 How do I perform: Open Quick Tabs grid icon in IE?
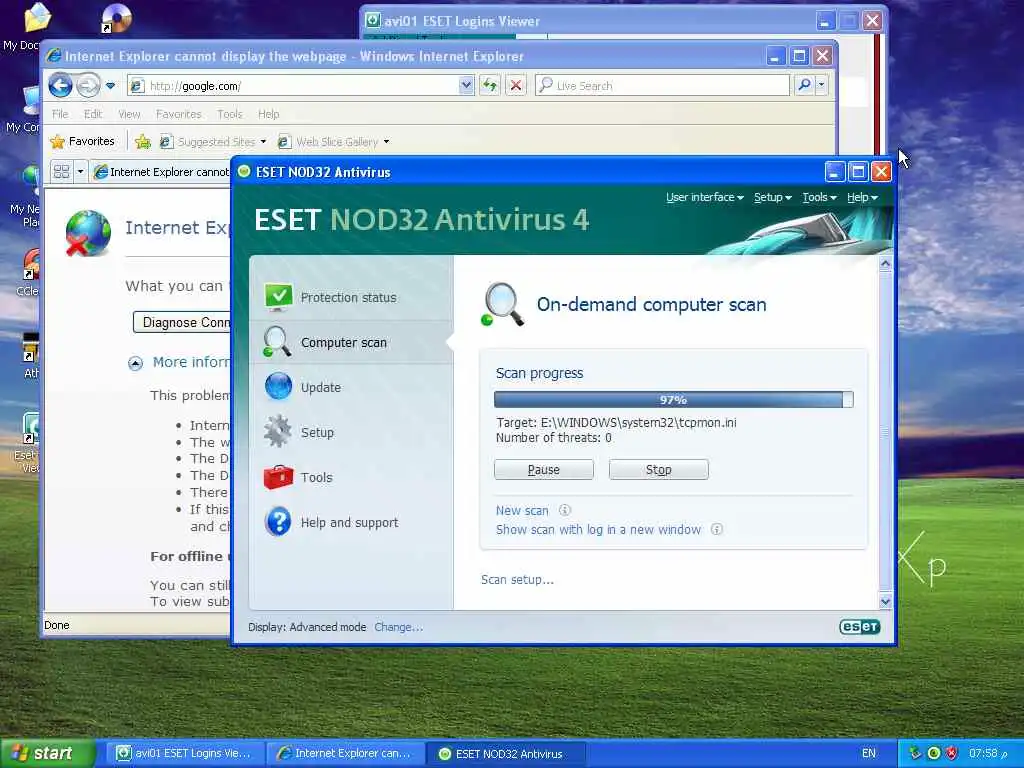click(x=61, y=172)
